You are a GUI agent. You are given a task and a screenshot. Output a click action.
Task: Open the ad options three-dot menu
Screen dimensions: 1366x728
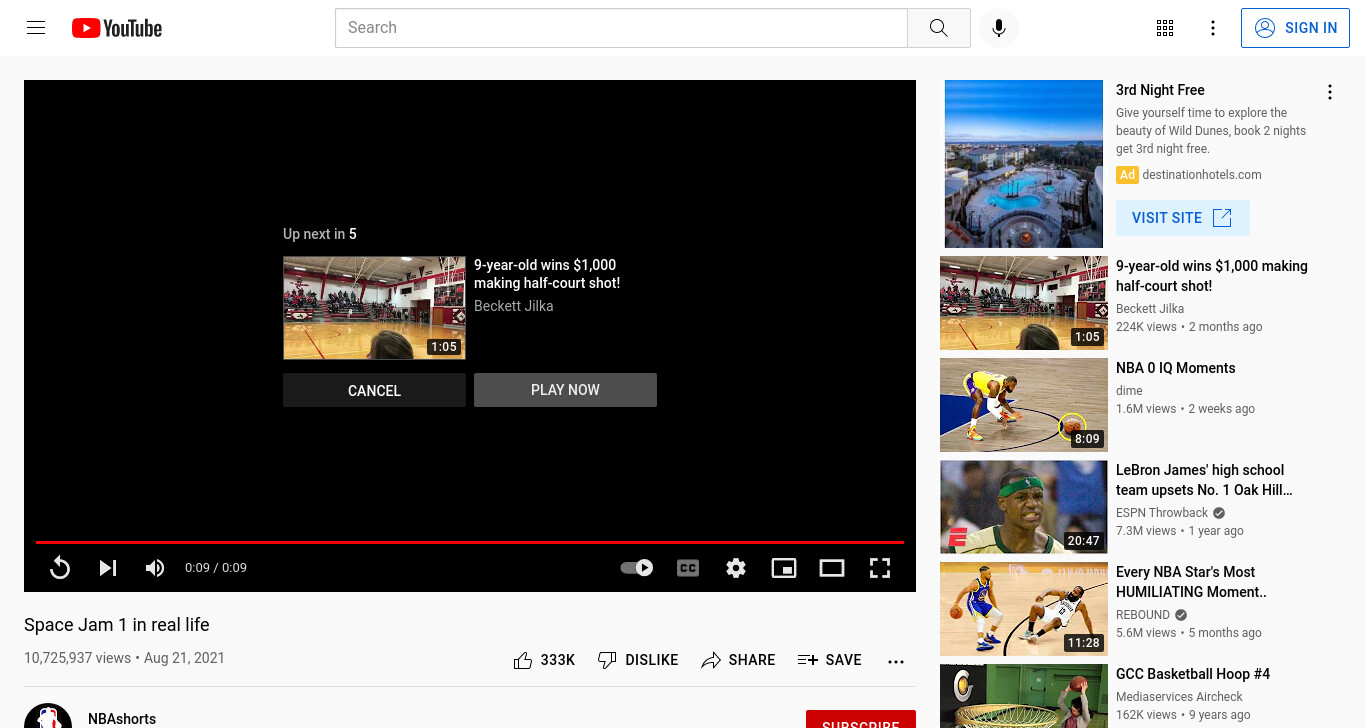(x=1330, y=92)
